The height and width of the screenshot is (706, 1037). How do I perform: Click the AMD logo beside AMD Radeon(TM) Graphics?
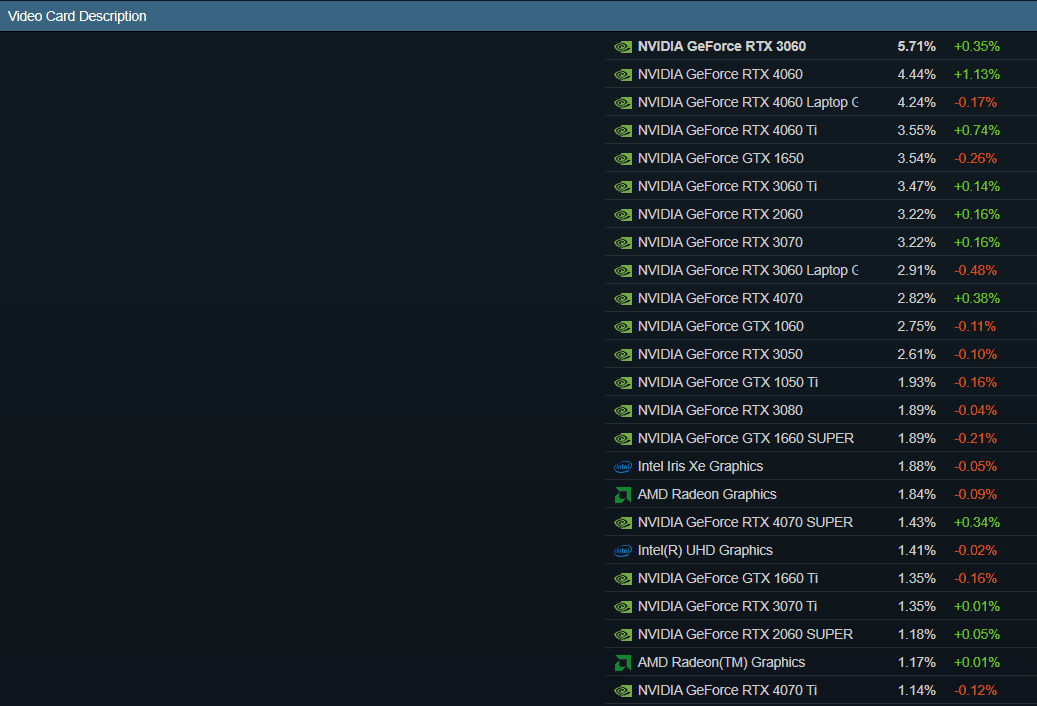click(622, 662)
